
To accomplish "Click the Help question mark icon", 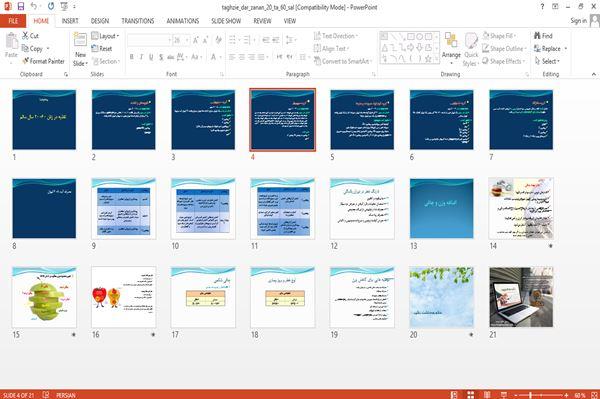I will [x=542, y=7].
